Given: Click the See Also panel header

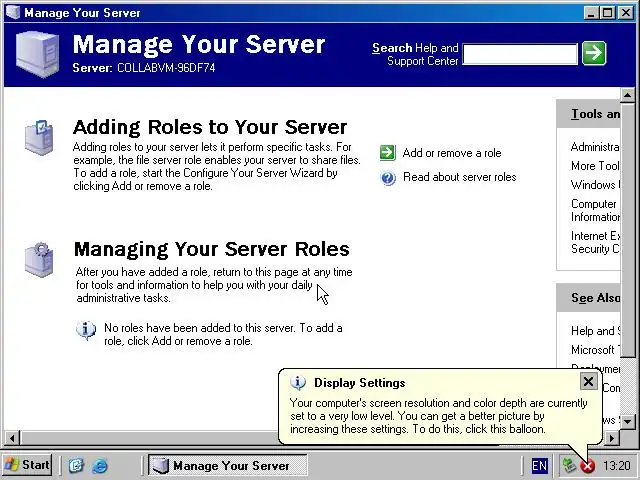Looking at the screenshot, I should [x=588, y=298].
